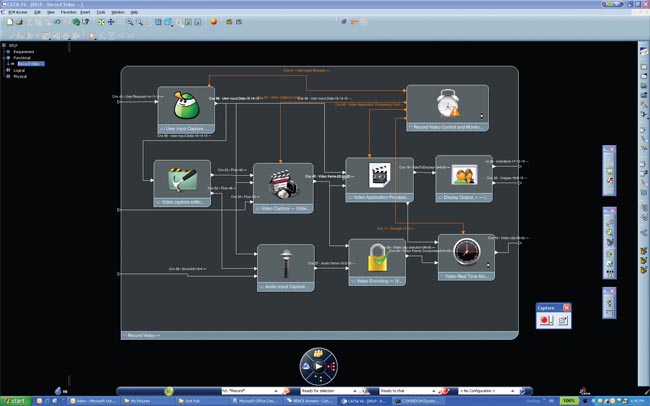Open the PLM Access menu

pos(18,12)
